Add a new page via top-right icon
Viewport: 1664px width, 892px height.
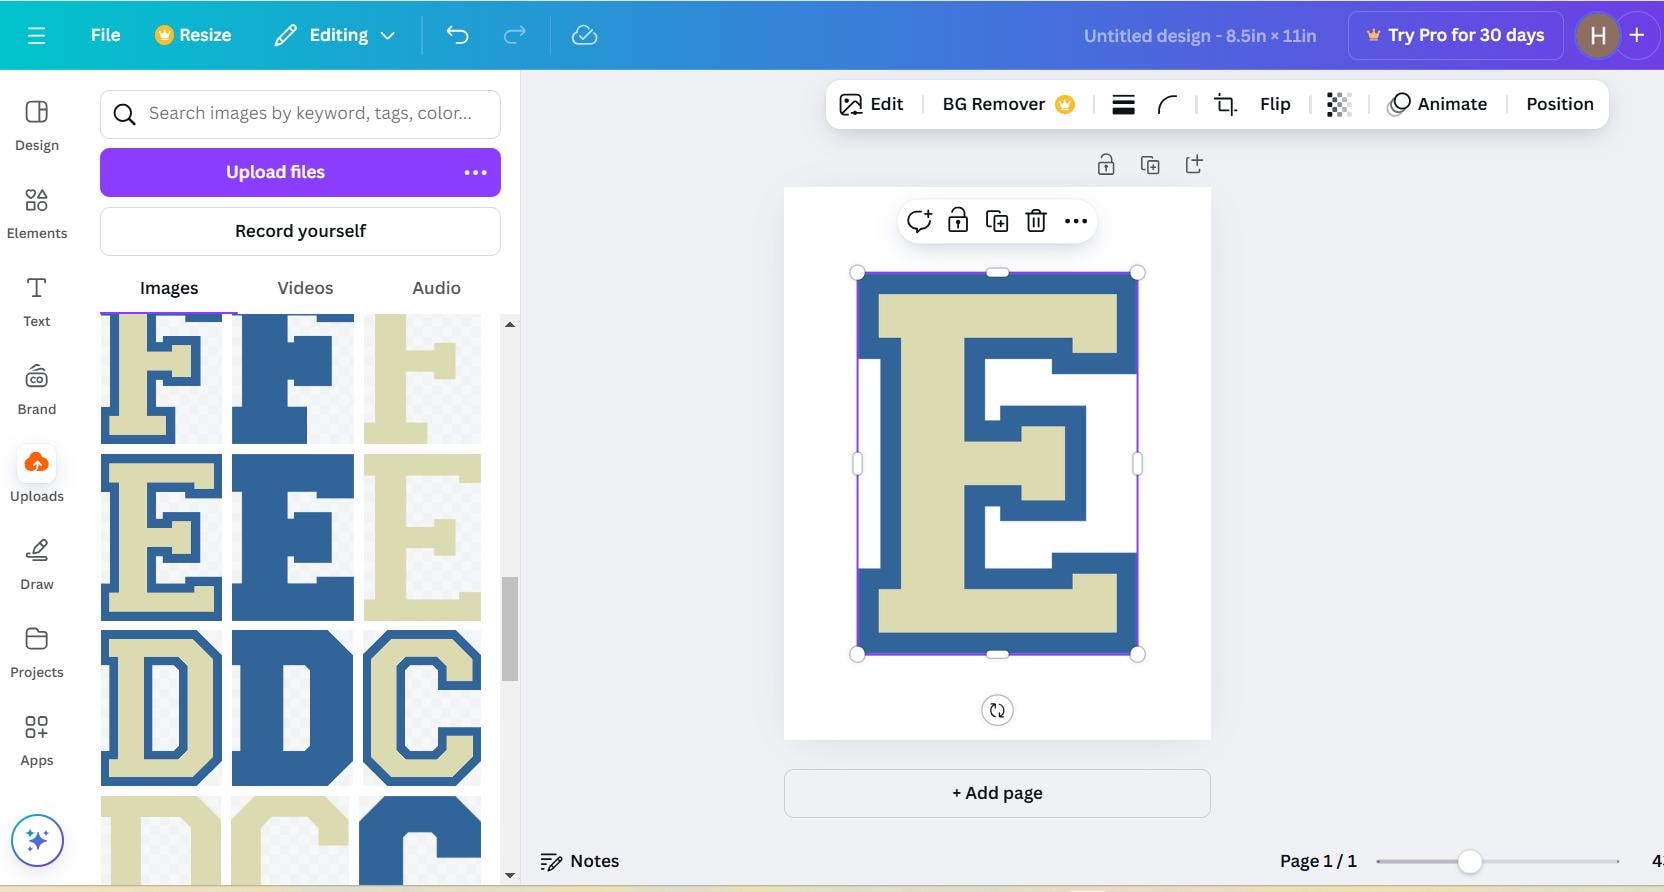[1194, 165]
